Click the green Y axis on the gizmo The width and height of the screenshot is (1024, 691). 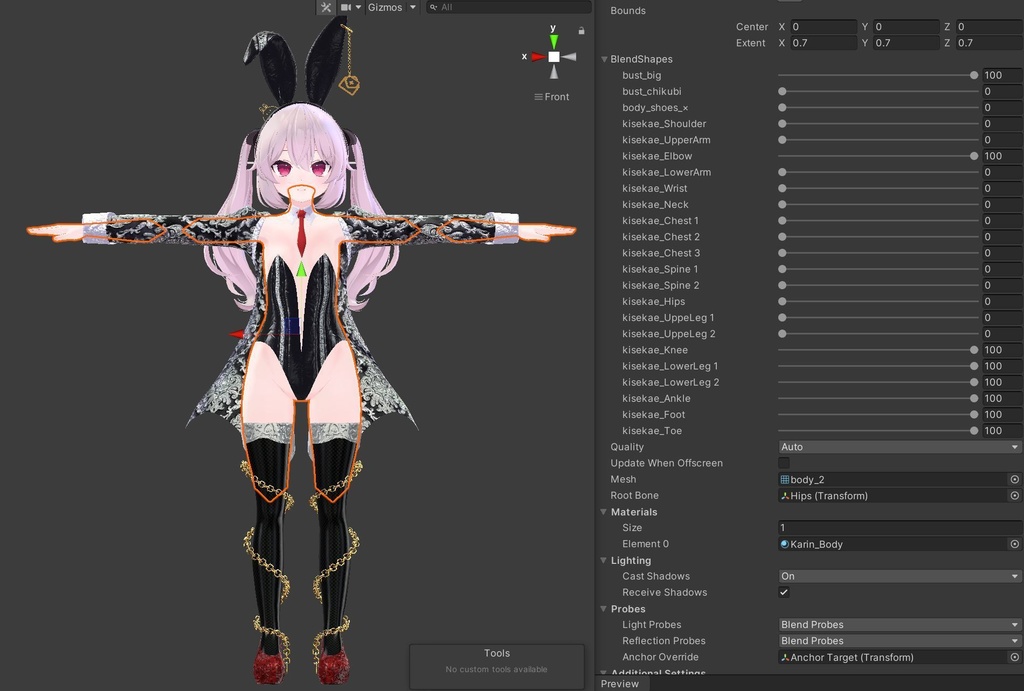(552, 39)
